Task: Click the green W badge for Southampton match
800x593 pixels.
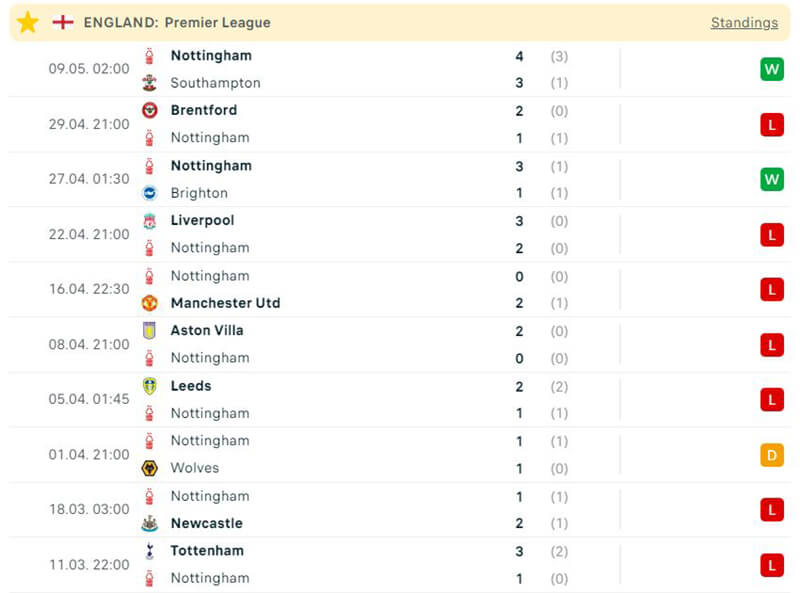Action: [771, 69]
